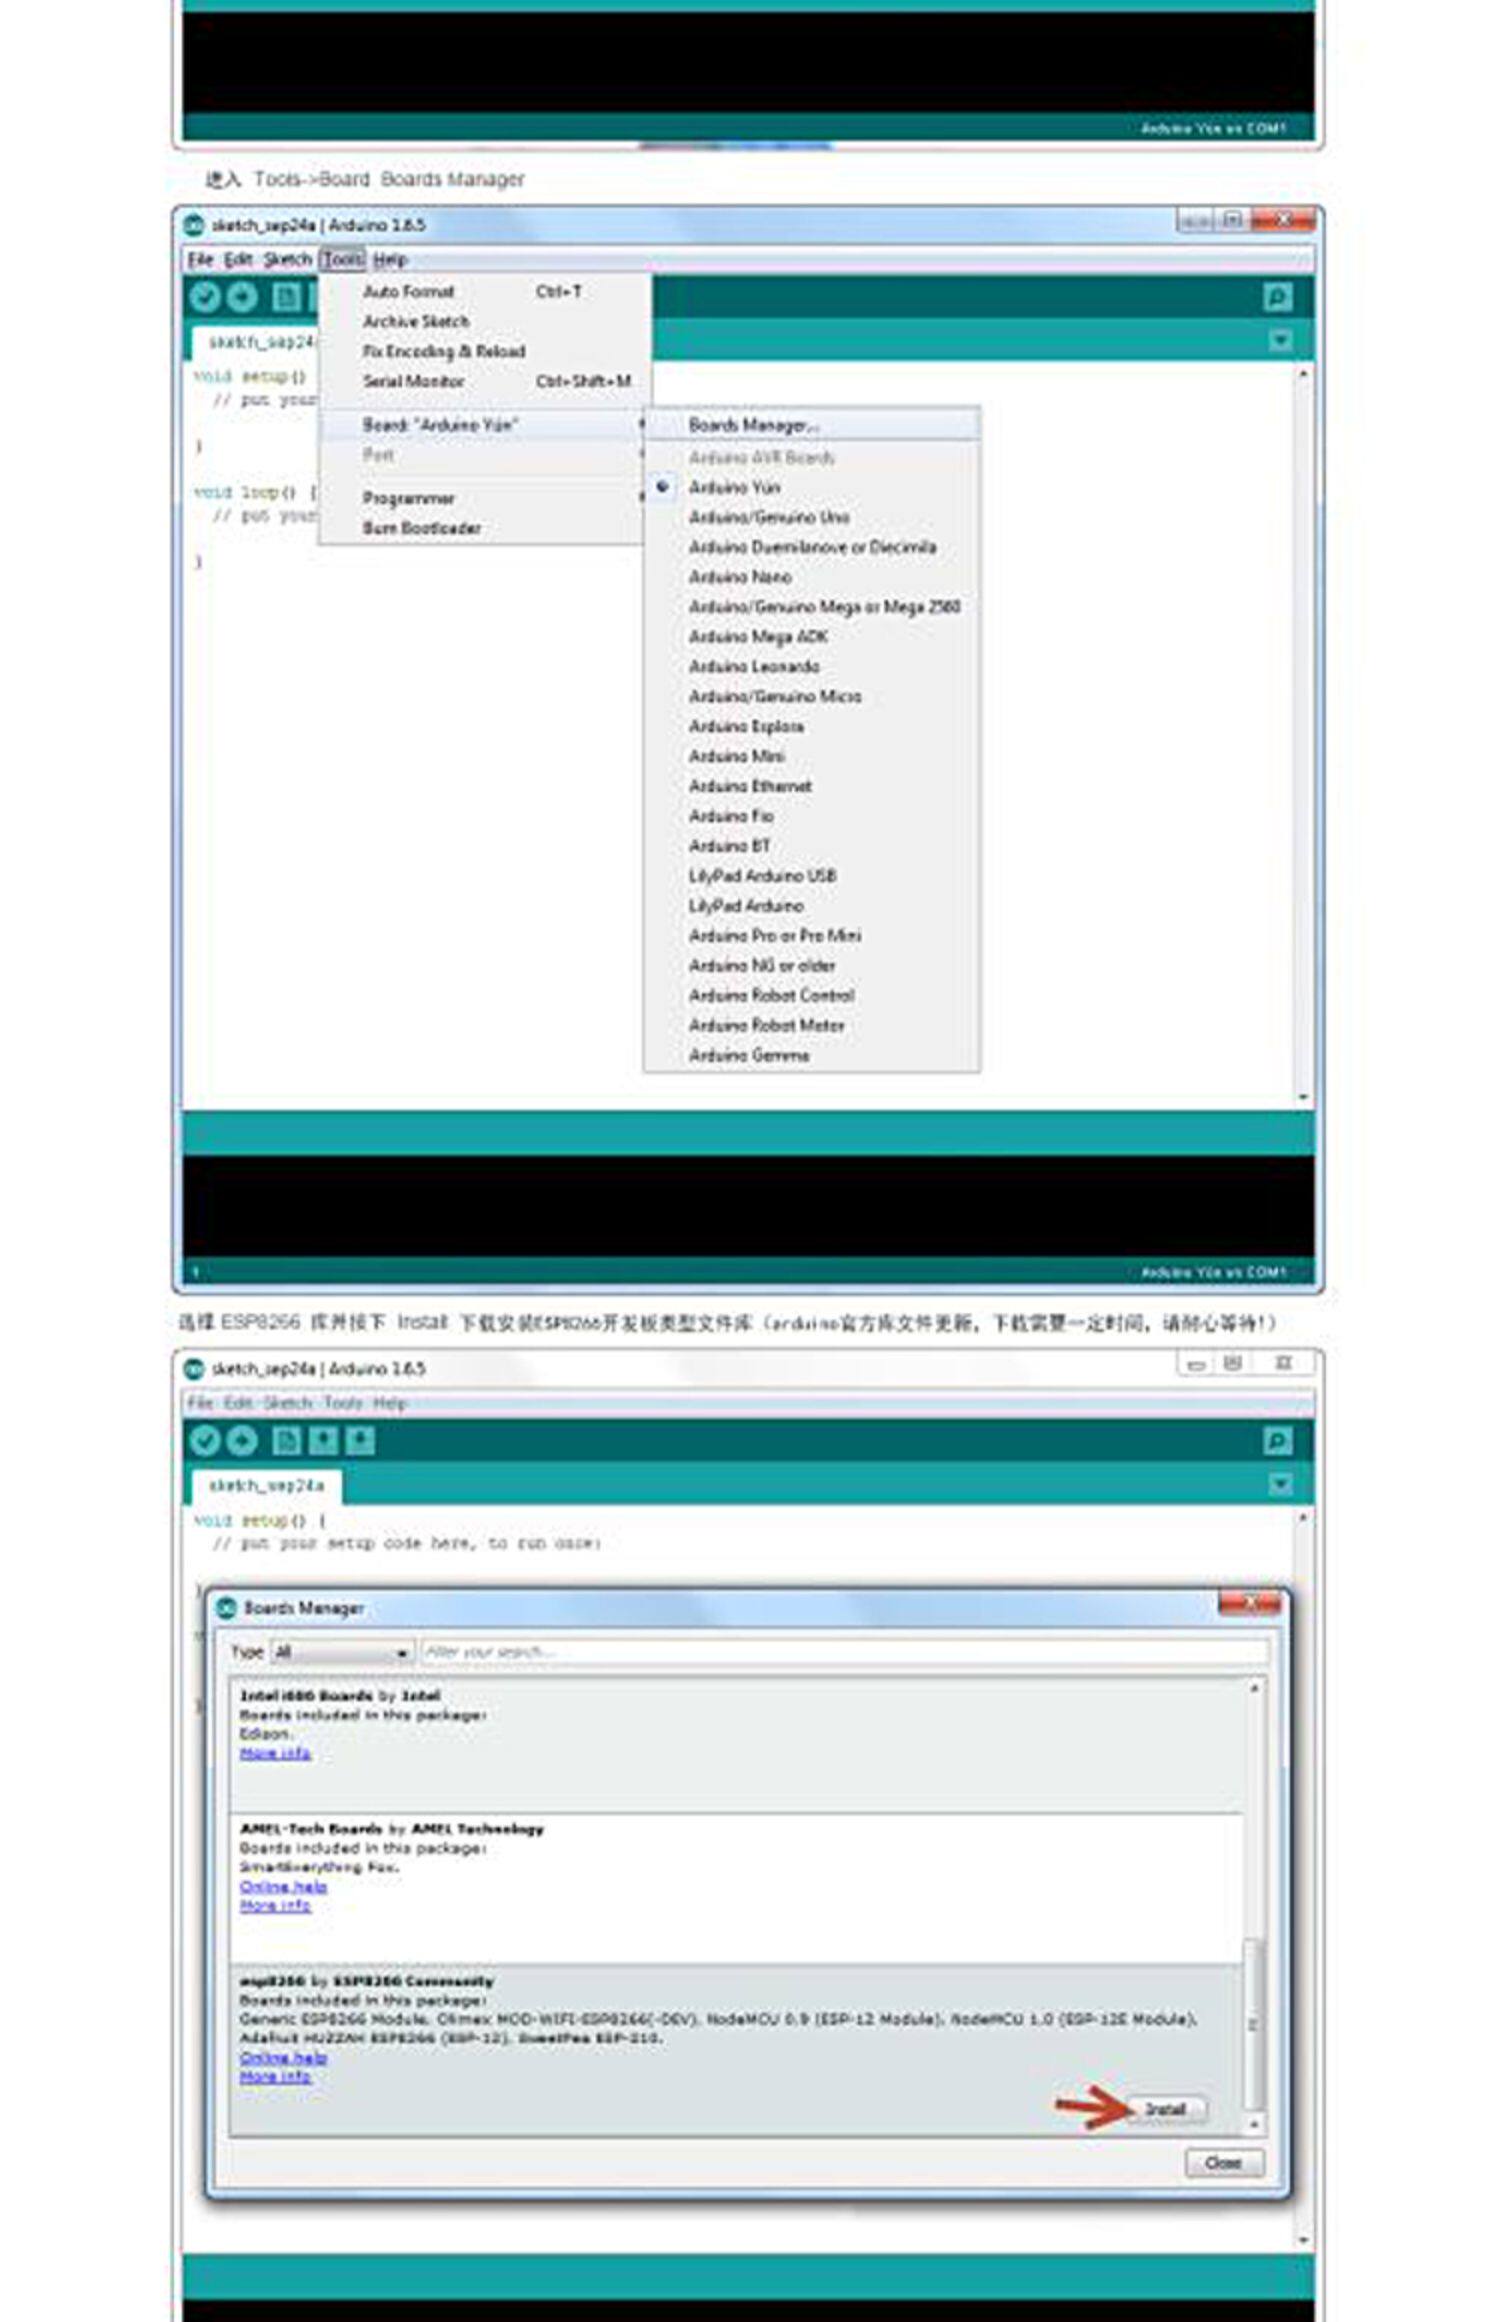1500x2322 pixels.
Task: Open Online help link under esp8266 package
Action: pos(283,2057)
